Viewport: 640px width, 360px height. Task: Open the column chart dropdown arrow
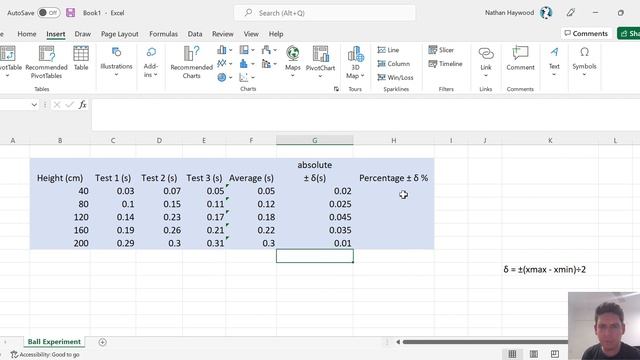[x=231, y=50]
